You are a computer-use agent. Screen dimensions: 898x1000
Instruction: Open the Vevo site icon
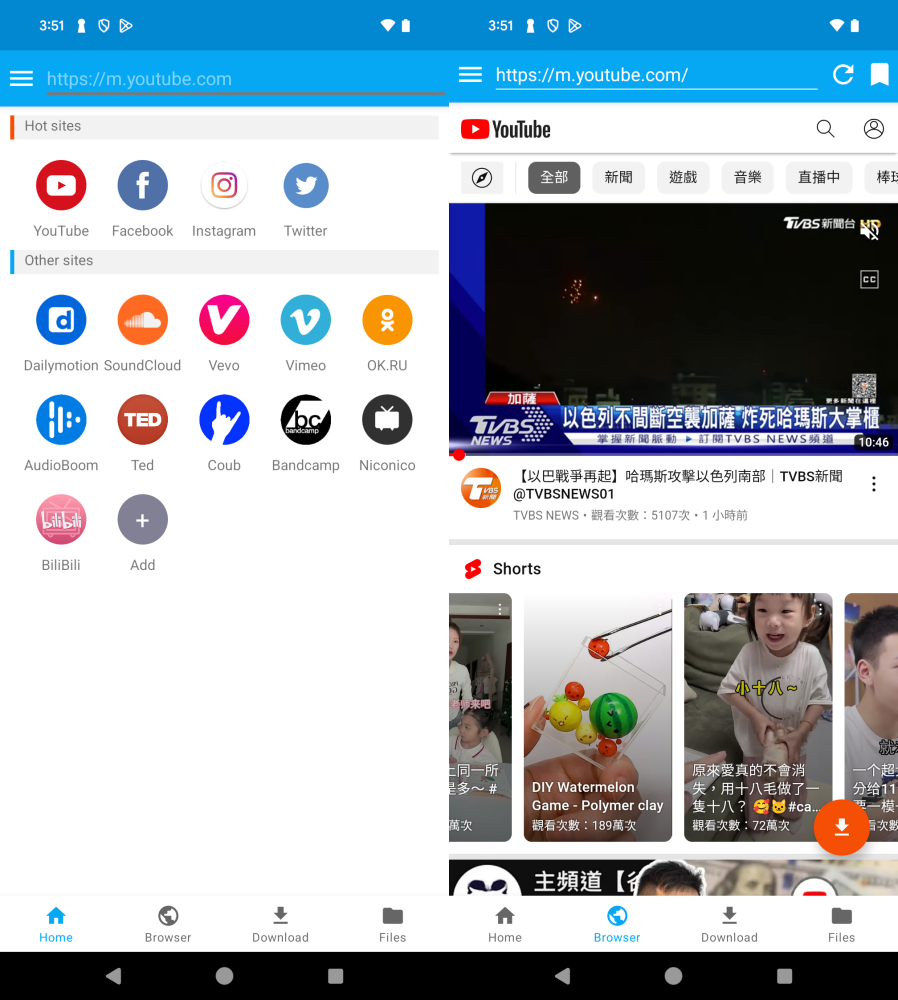(224, 320)
